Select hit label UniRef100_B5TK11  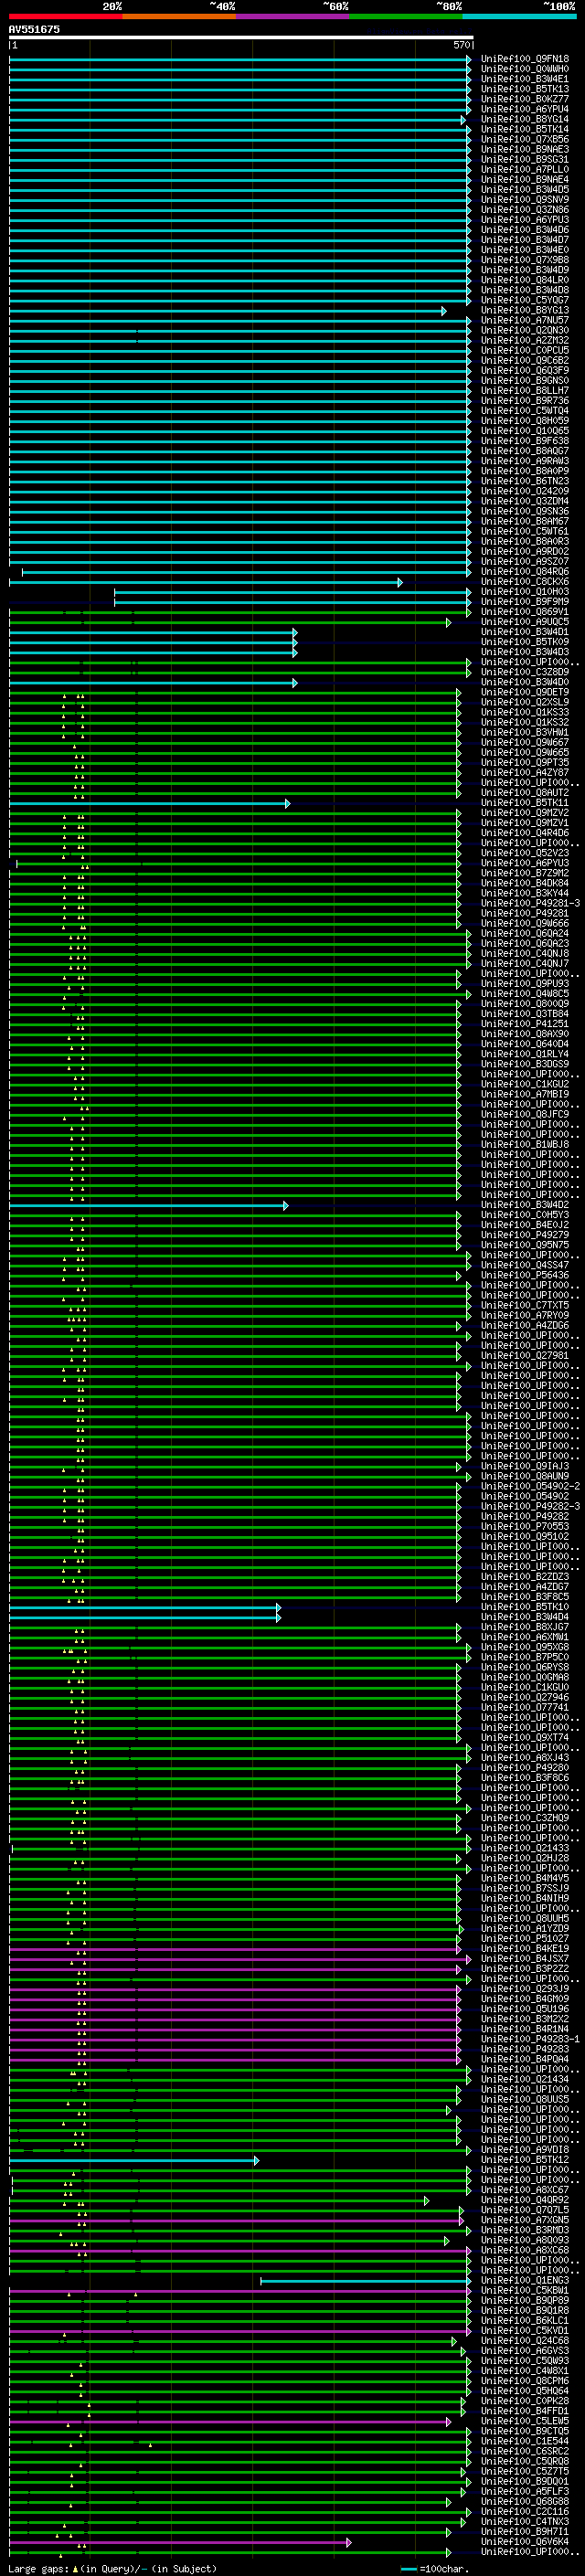coord(524,803)
